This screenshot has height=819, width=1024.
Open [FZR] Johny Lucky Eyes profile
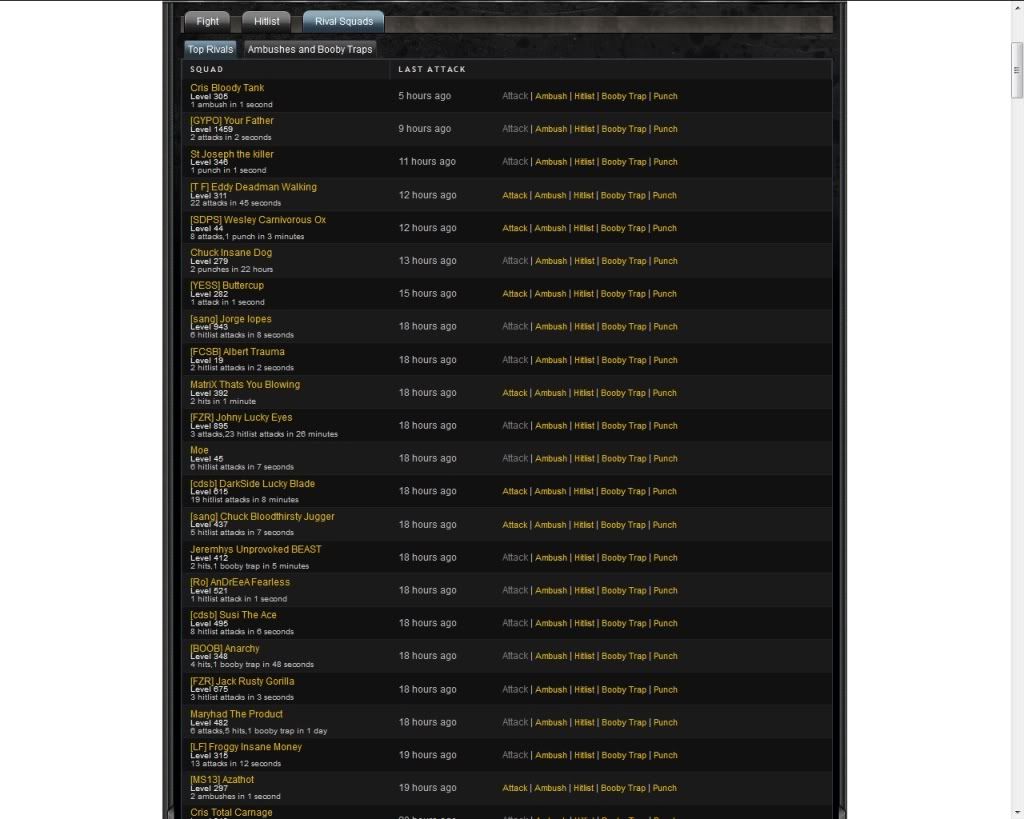click(x=241, y=417)
